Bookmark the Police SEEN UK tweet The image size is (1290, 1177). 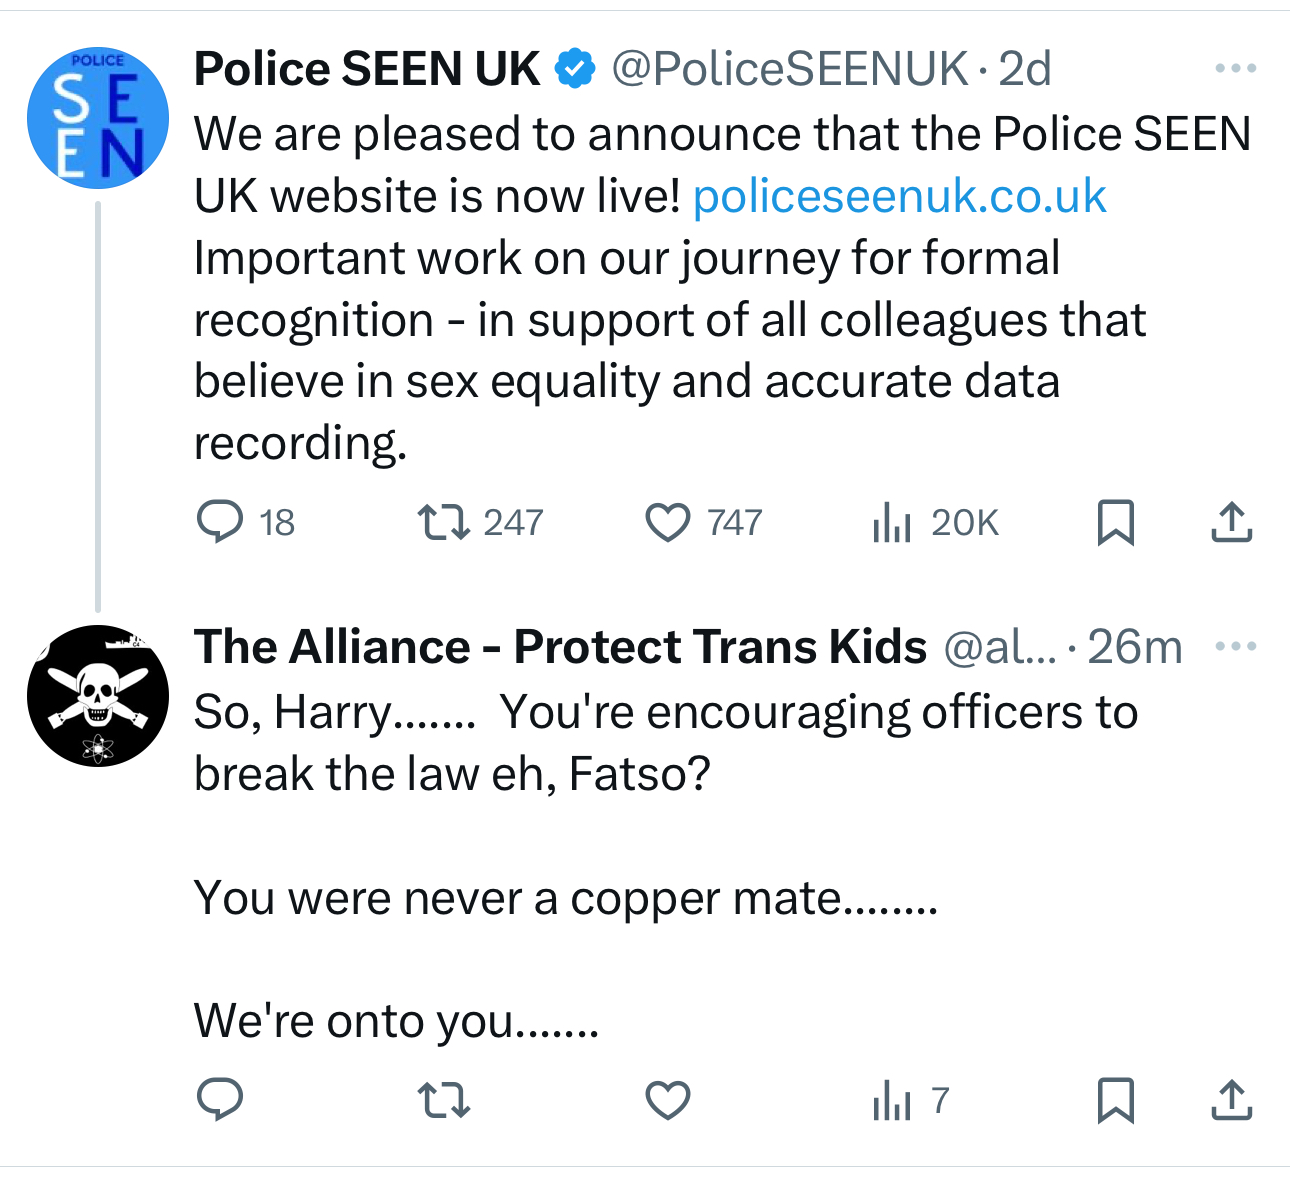[1115, 522]
